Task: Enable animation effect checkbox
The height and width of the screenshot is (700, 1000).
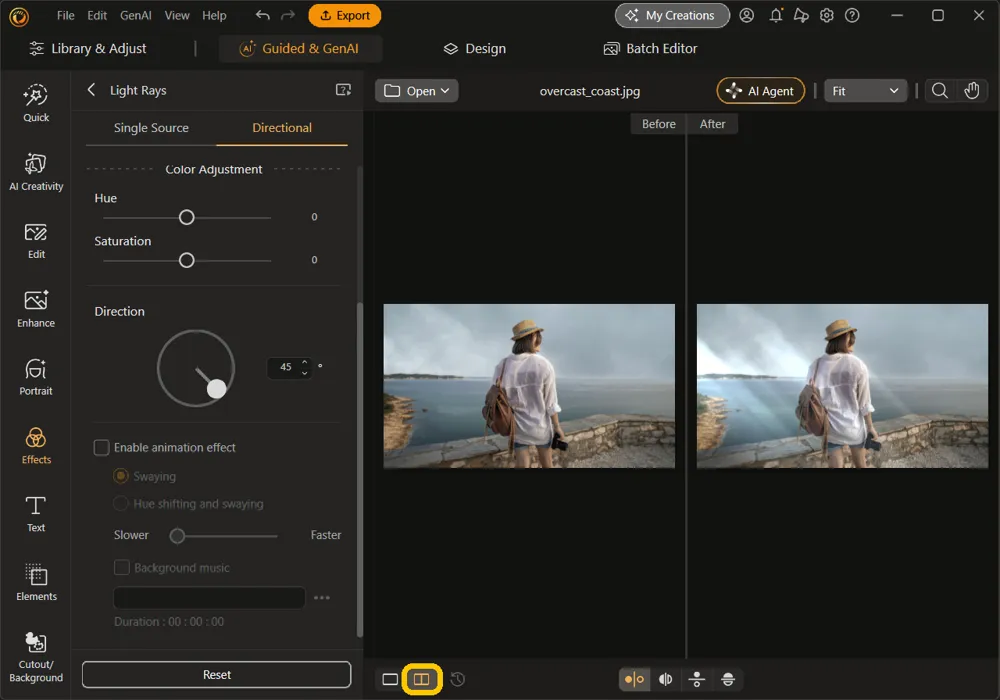Action: pyautogui.click(x=101, y=448)
